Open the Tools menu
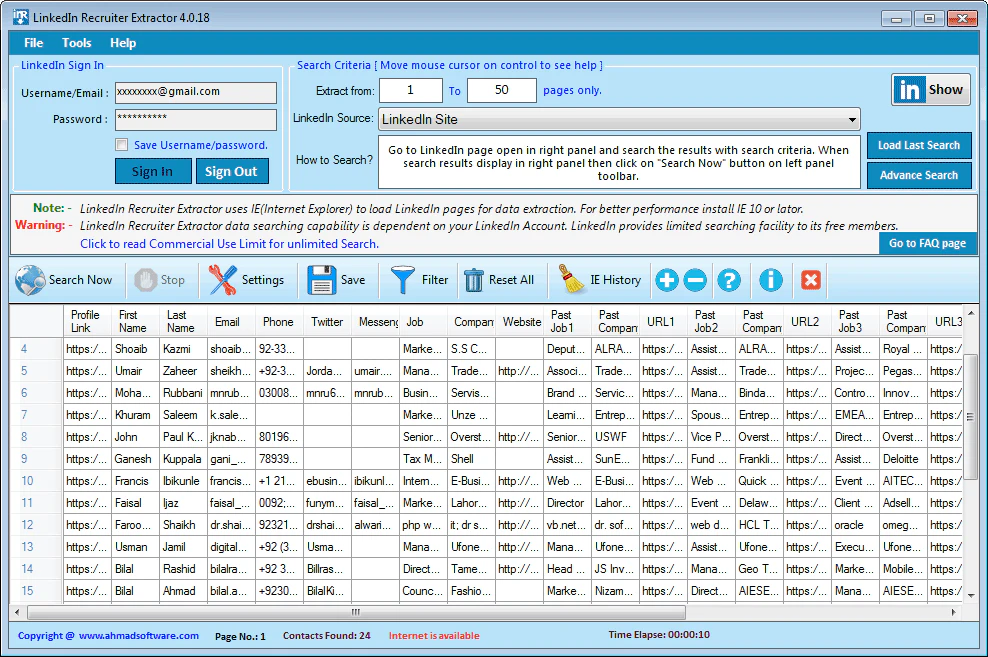Viewport: 988px width, 657px height. click(77, 43)
